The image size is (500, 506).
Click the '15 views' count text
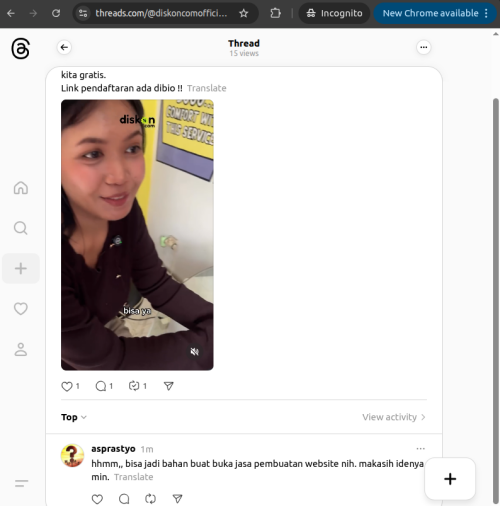[x=244, y=53]
